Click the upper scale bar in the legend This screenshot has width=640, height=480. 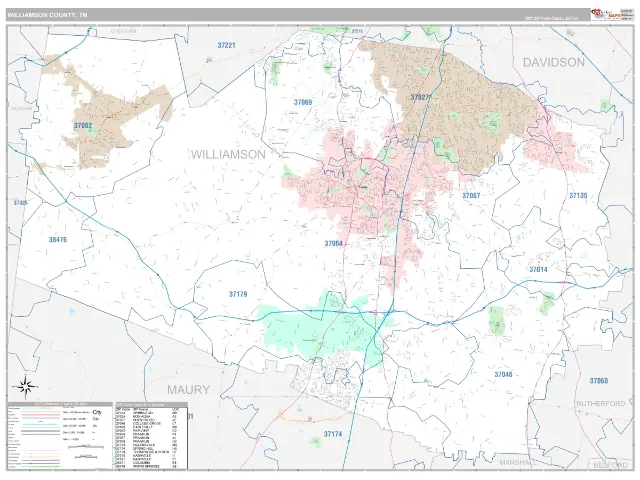click(x=86, y=447)
